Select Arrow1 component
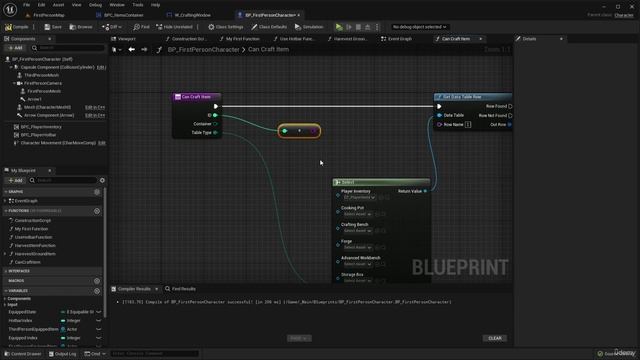This screenshot has height=360, width=640. pyautogui.click(x=34, y=99)
